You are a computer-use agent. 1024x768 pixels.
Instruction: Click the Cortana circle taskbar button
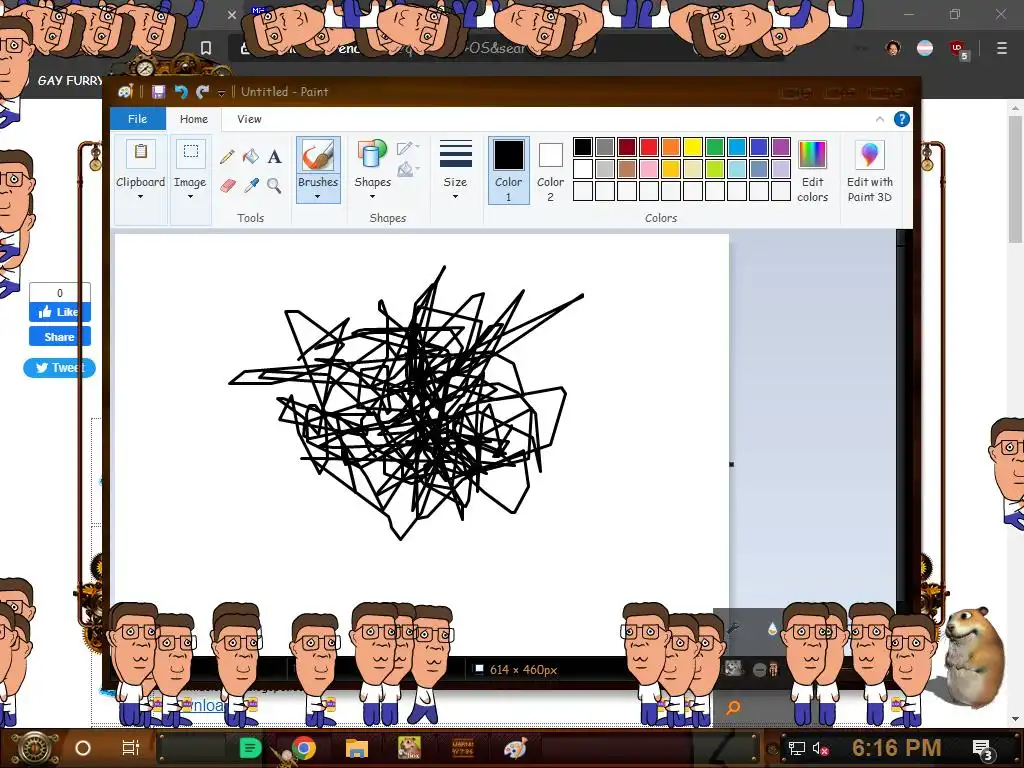[83, 748]
